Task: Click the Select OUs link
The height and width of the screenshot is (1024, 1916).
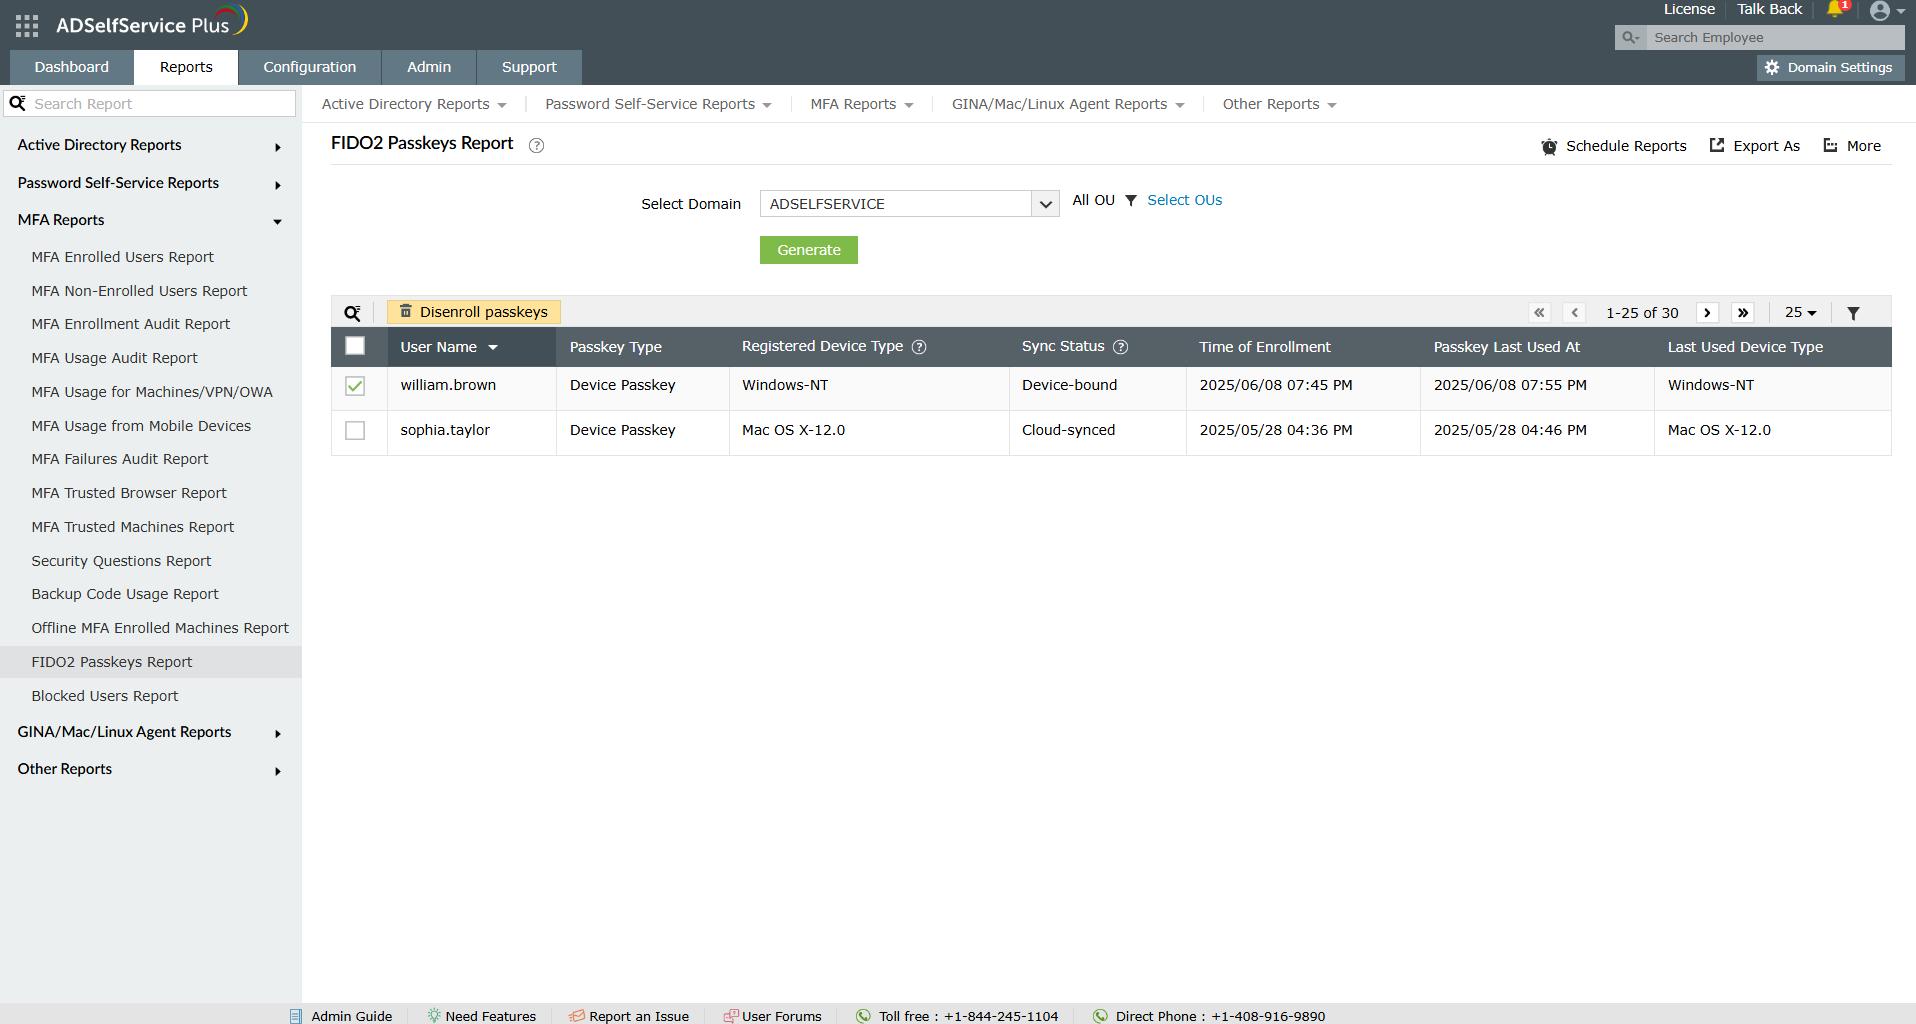Action: pos(1184,200)
